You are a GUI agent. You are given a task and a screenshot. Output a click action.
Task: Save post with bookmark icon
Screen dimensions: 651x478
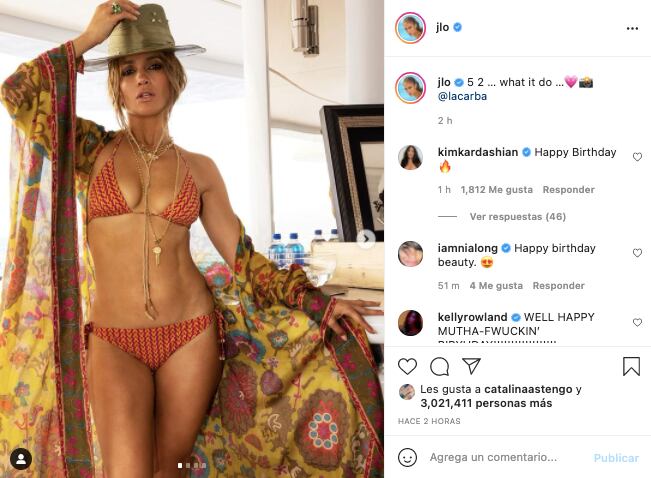tap(631, 367)
